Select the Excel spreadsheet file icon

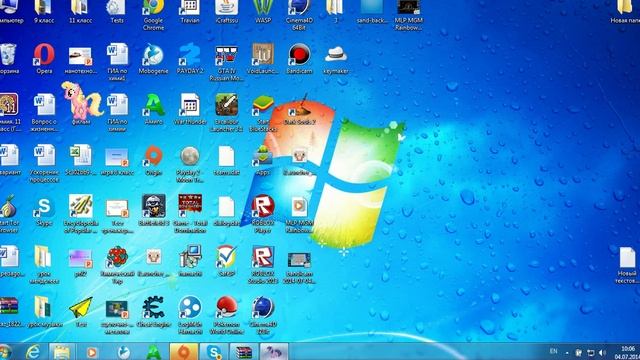coord(80,160)
